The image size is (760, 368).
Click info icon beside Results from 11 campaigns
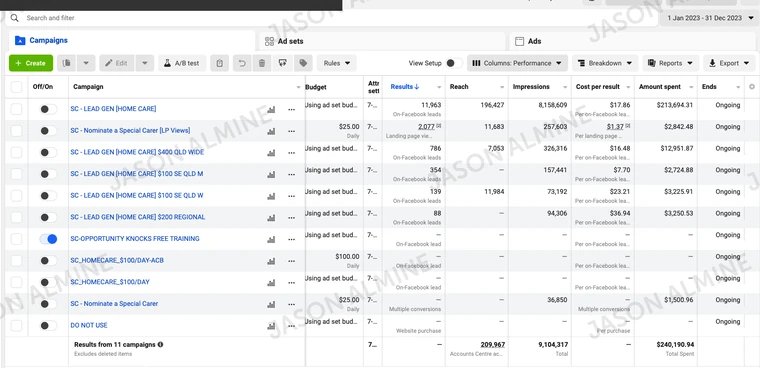tap(160, 344)
